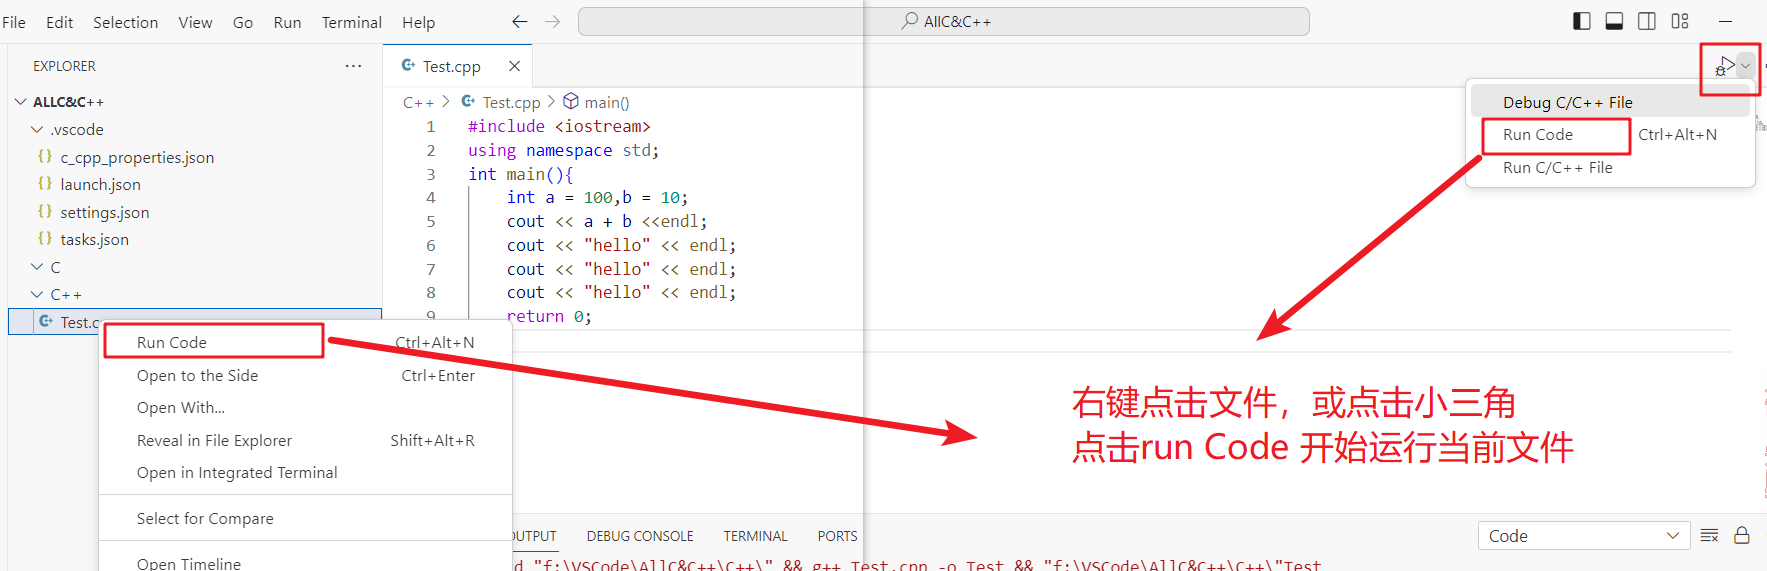The image size is (1767, 571).
Task: Open c_cpp_properties.json file
Action: pos(137,157)
